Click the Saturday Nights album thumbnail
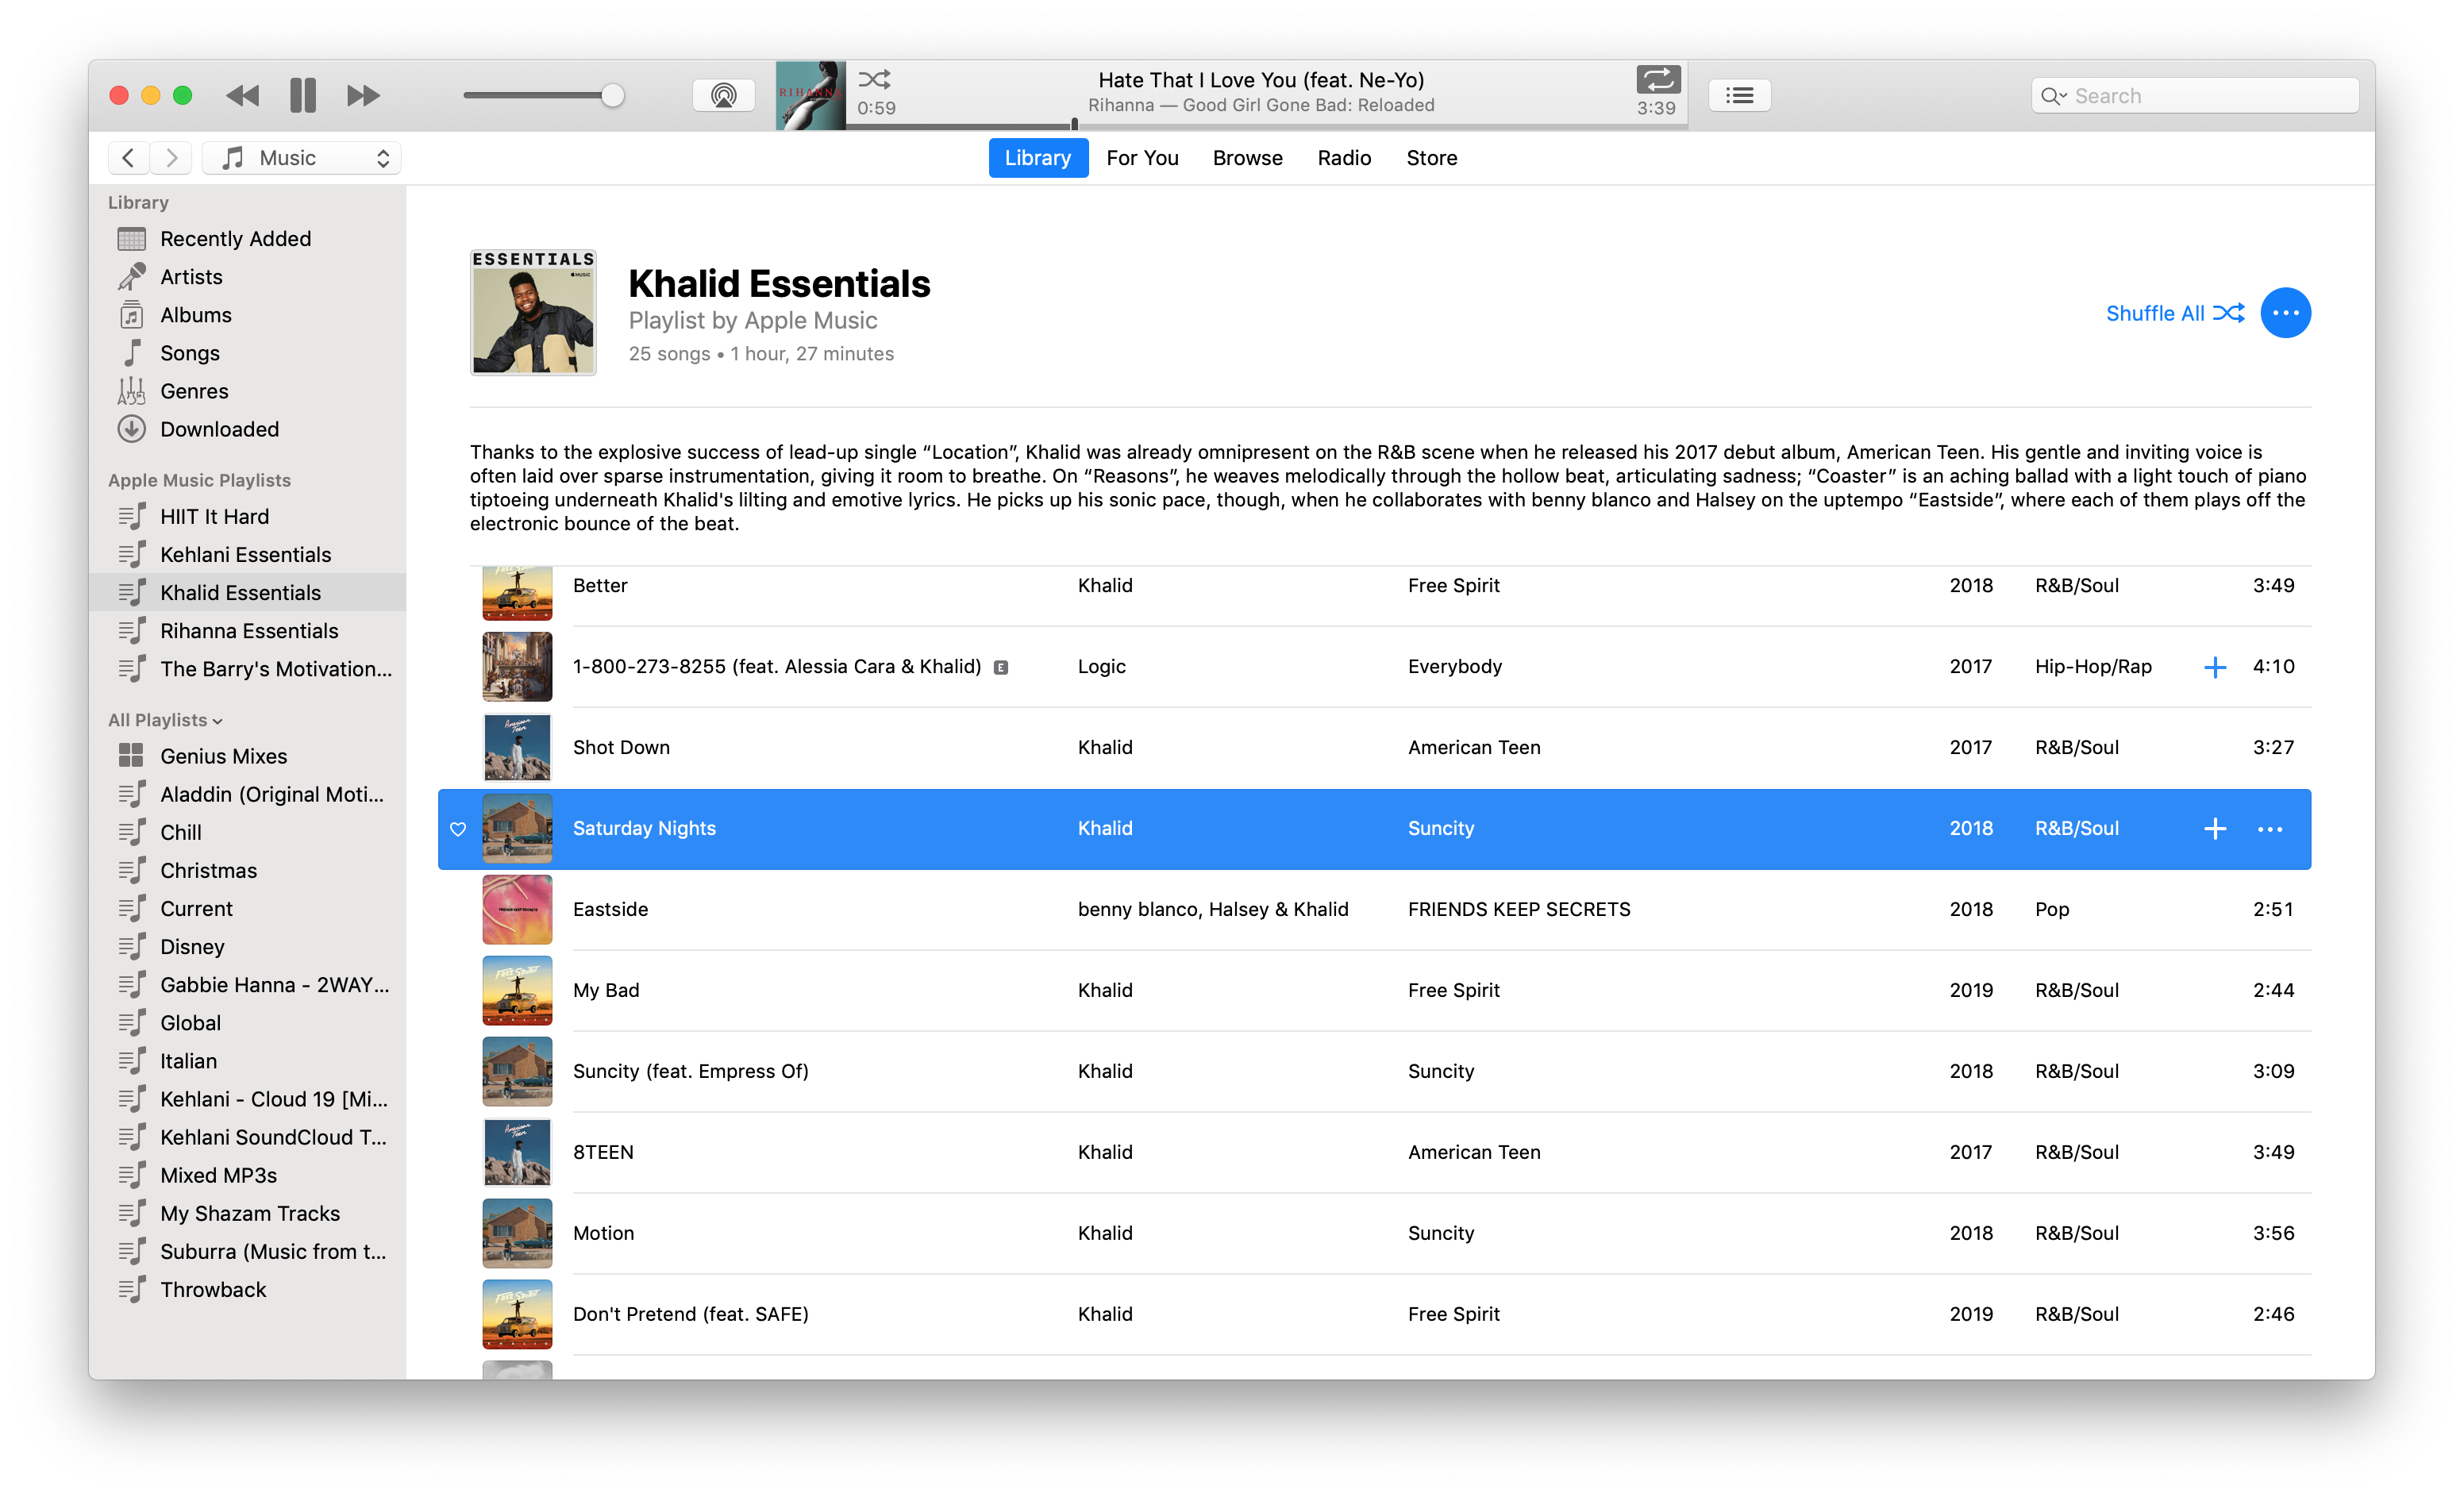This screenshot has height=1497, width=2464. pyautogui.click(x=518, y=829)
